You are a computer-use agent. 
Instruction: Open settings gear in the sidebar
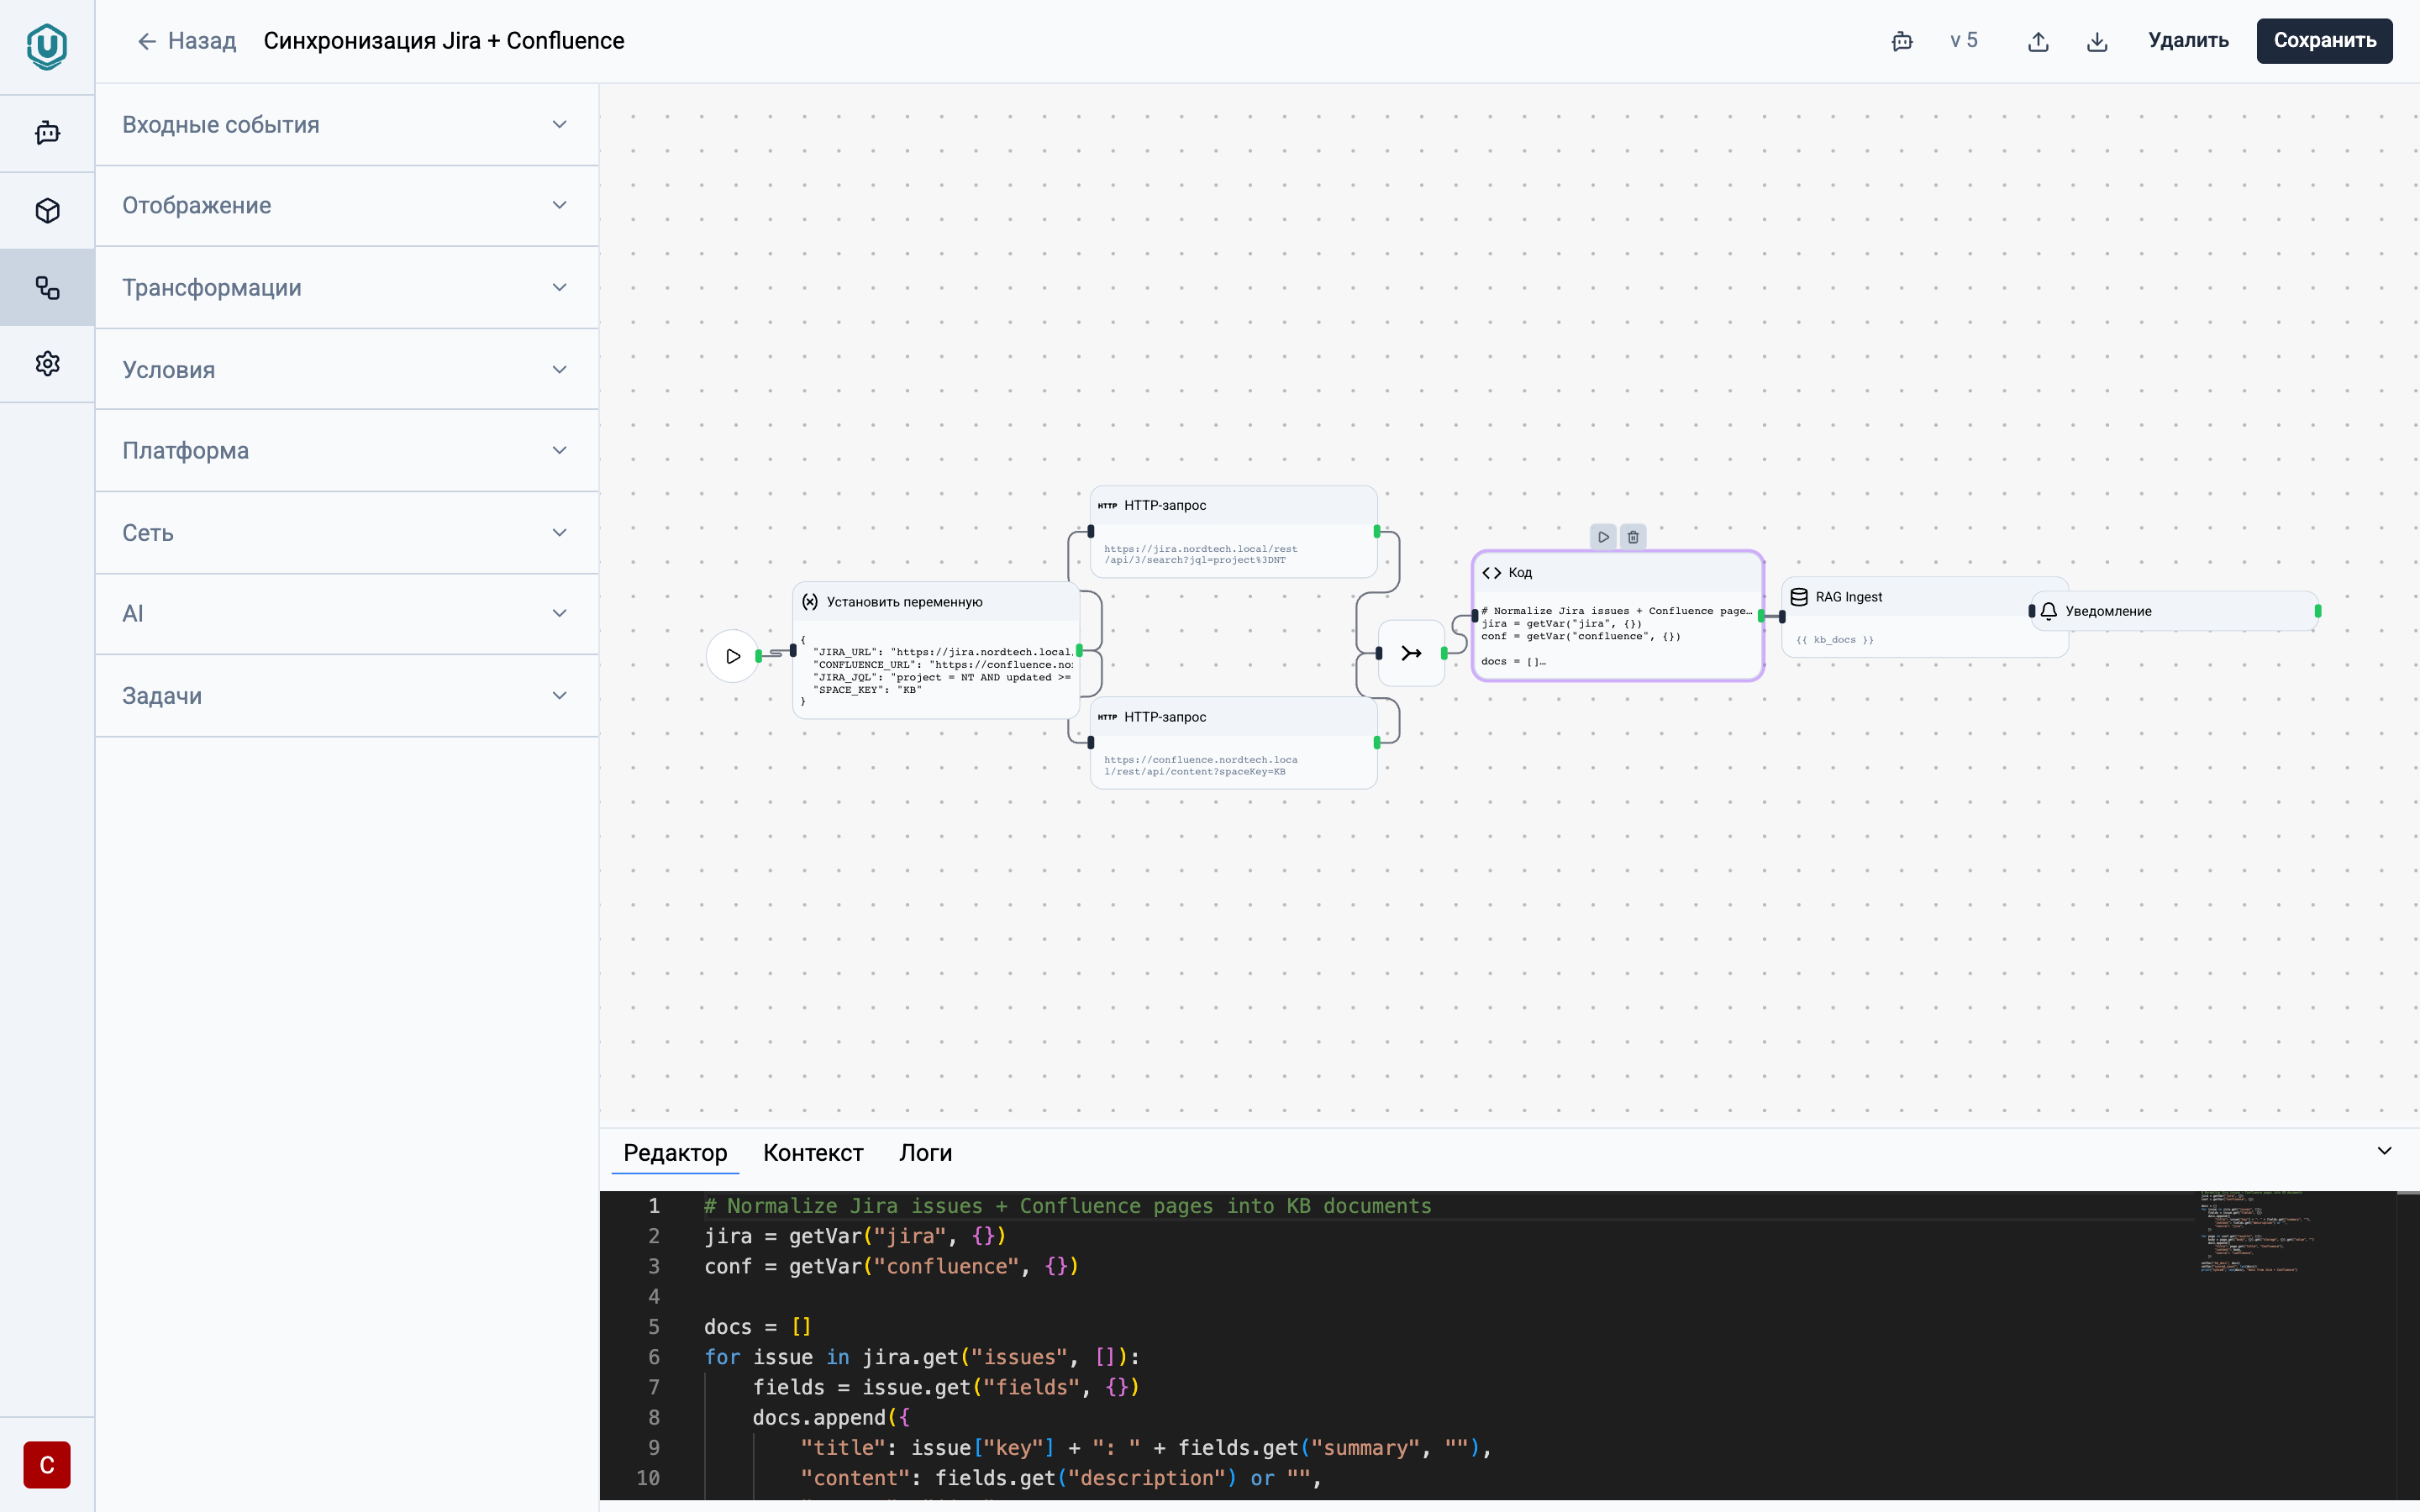coord(47,363)
